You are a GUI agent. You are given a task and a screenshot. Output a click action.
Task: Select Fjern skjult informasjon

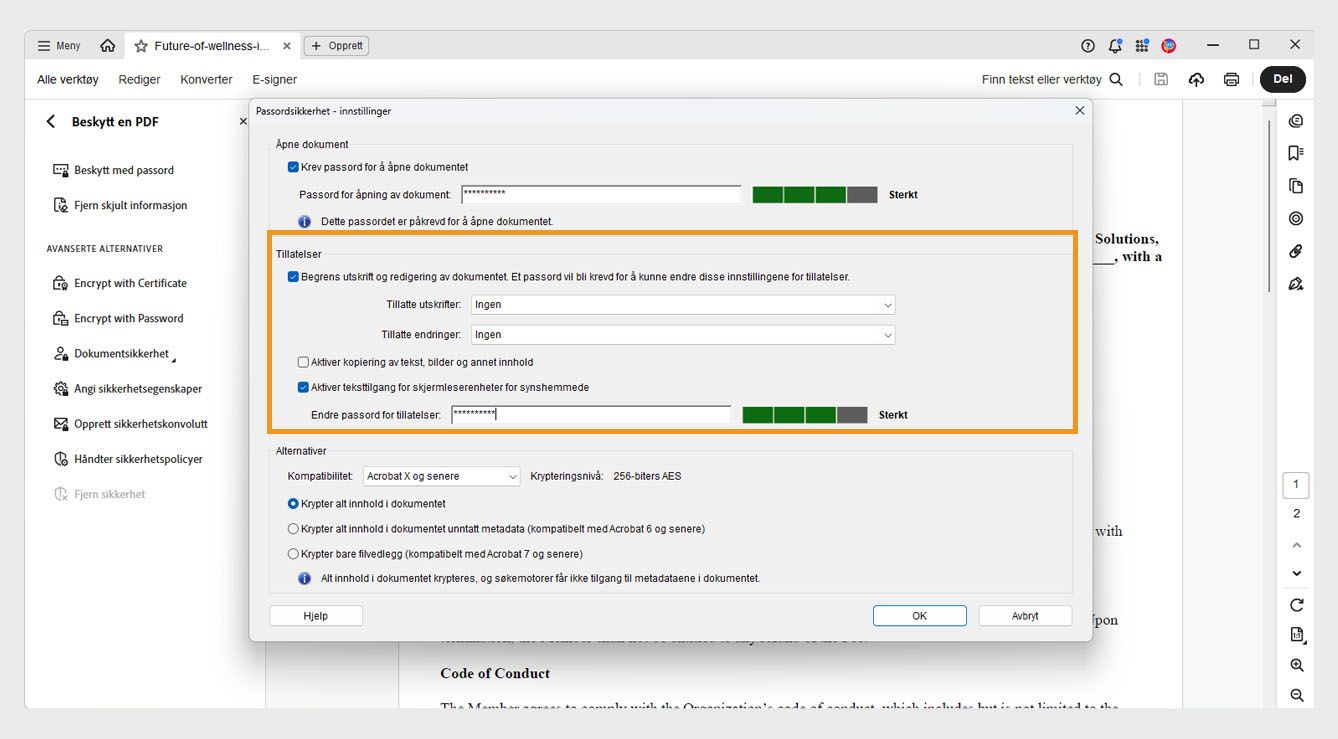[120, 206]
